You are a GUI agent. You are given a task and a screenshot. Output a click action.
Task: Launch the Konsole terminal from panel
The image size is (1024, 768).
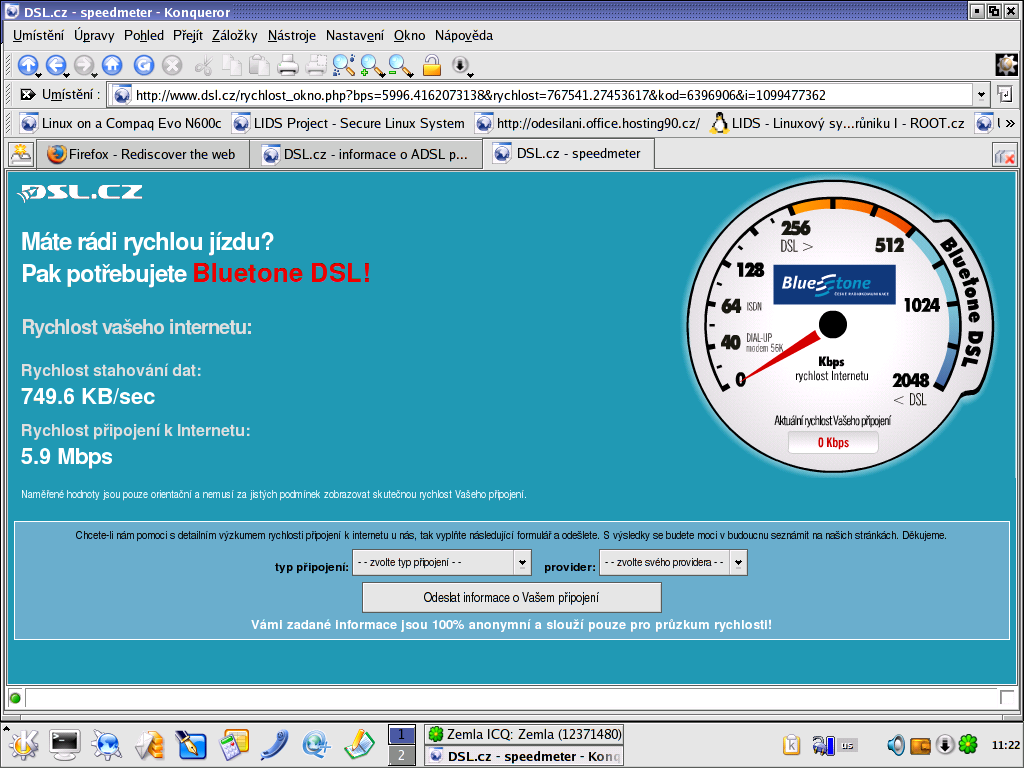[65, 744]
